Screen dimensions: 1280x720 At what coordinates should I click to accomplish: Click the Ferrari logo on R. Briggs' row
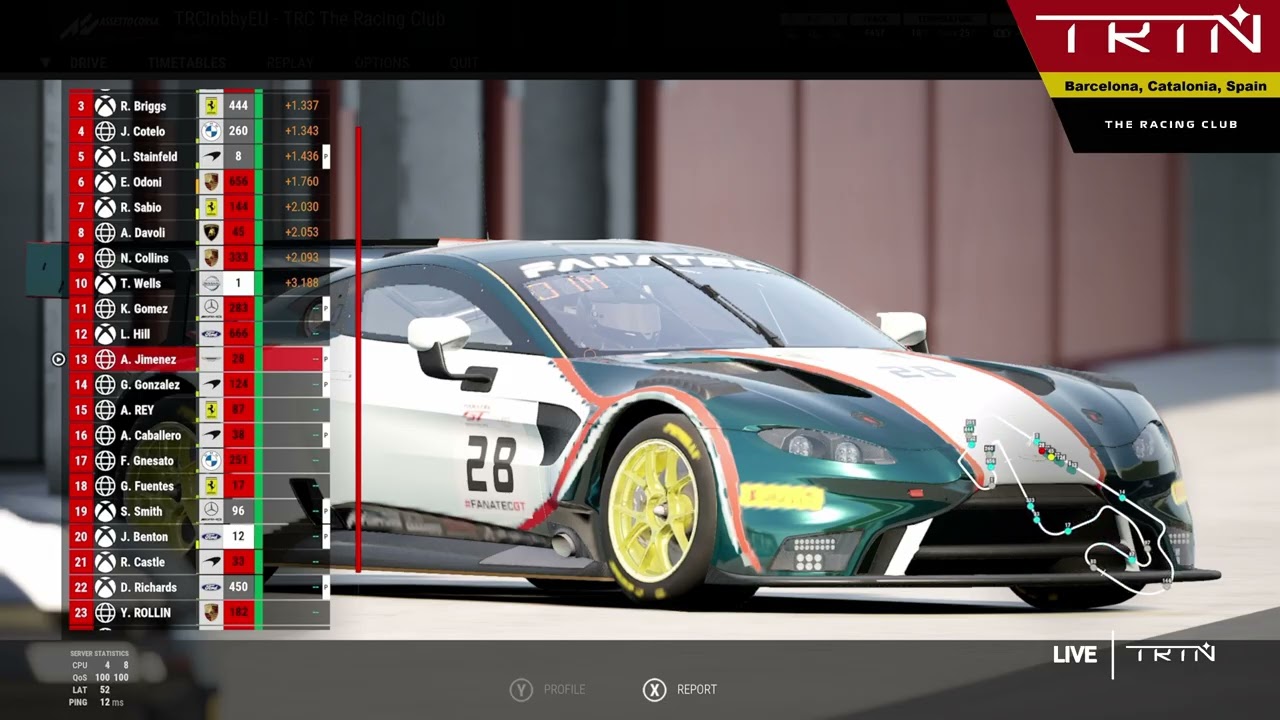point(211,106)
